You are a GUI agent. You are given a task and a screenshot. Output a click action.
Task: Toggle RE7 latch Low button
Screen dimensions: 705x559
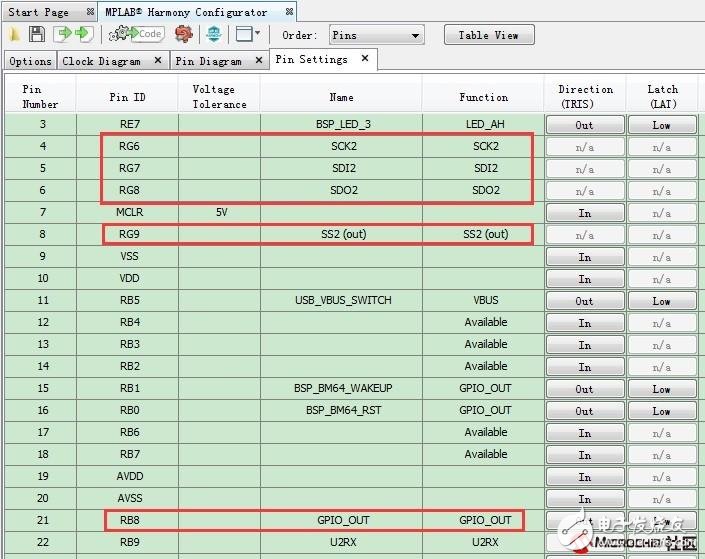[661, 125]
